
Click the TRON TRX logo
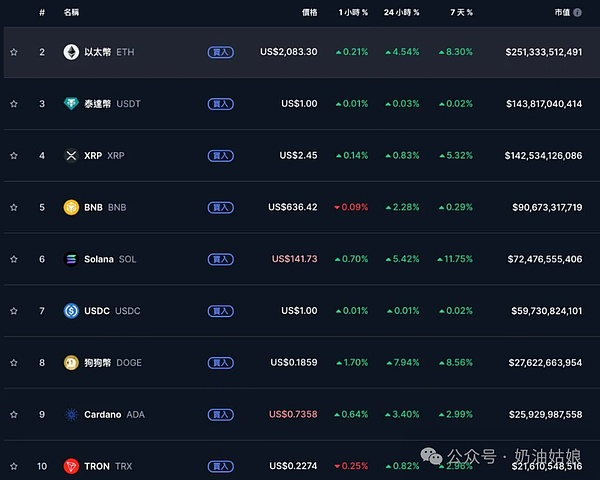pos(71,466)
